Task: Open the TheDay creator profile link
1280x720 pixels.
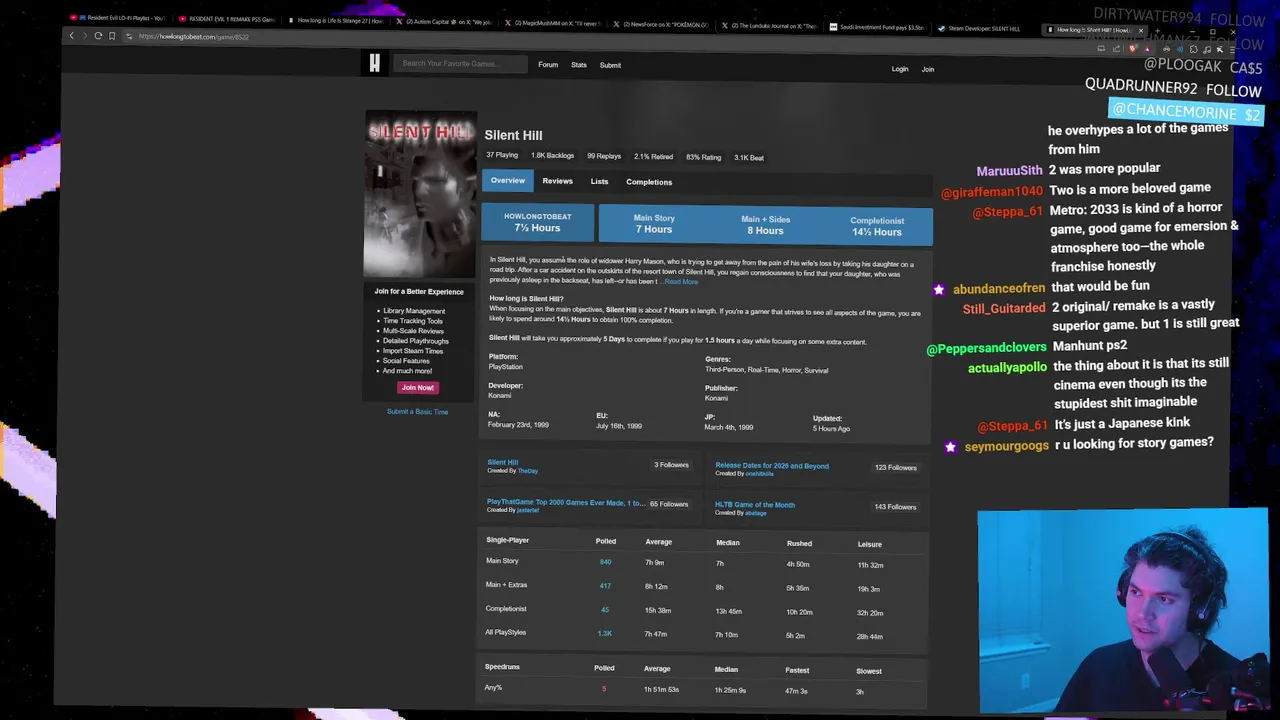Action: pyautogui.click(x=528, y=471)
